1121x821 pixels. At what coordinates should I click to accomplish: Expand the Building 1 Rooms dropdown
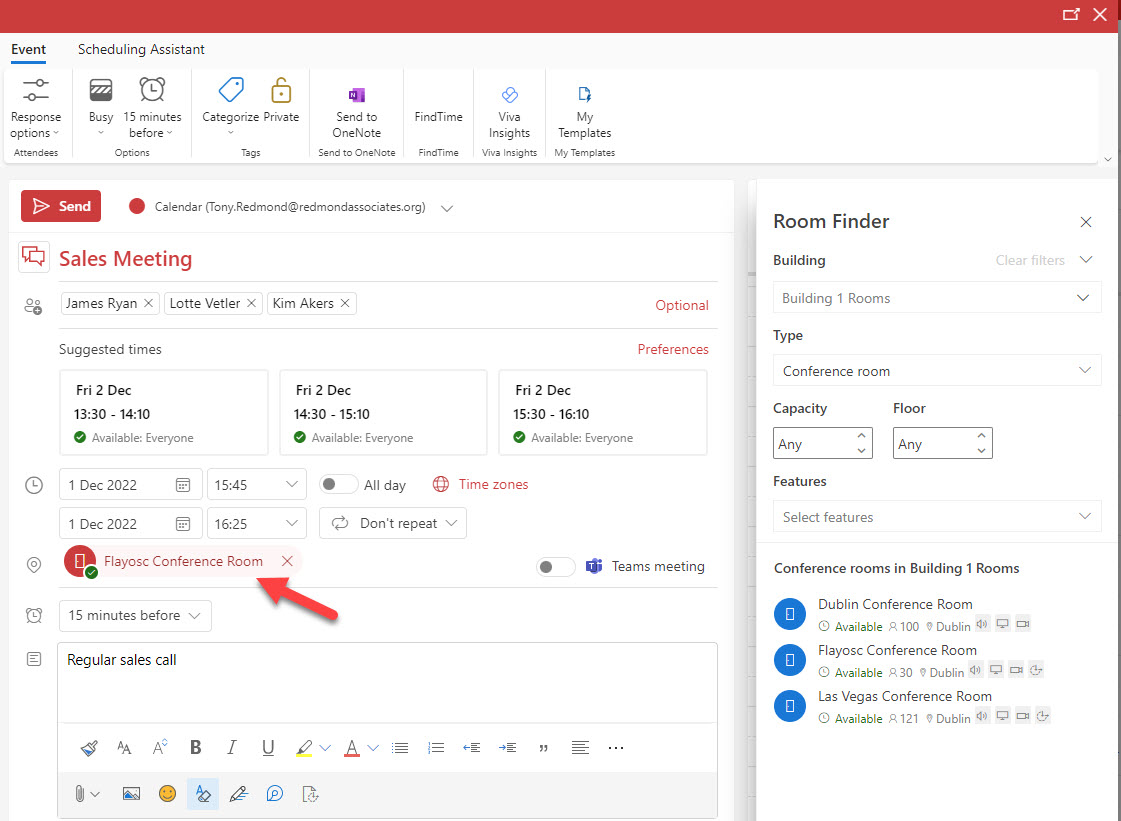tap(936, 298)
